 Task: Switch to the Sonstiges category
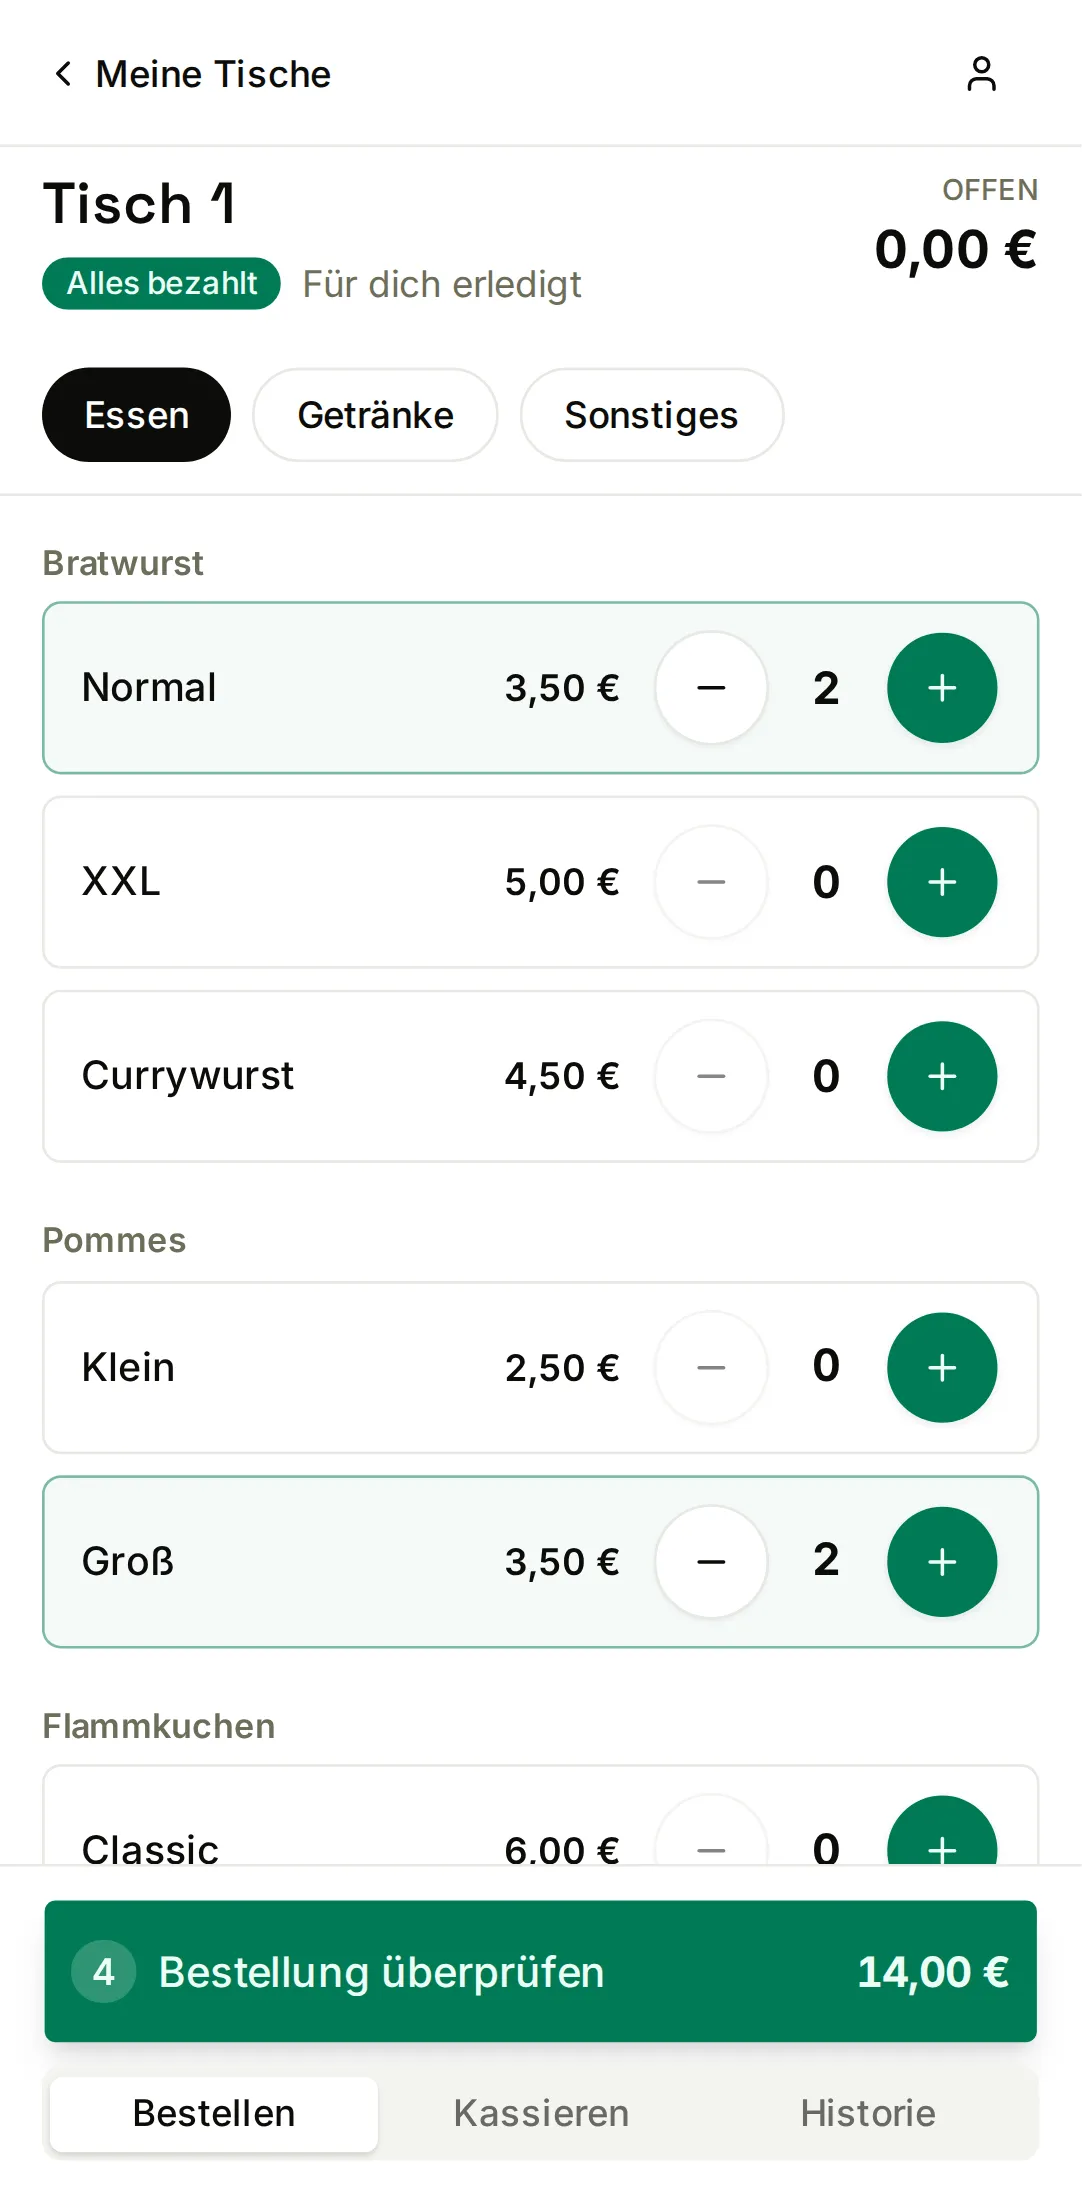[x=651, y=415]
